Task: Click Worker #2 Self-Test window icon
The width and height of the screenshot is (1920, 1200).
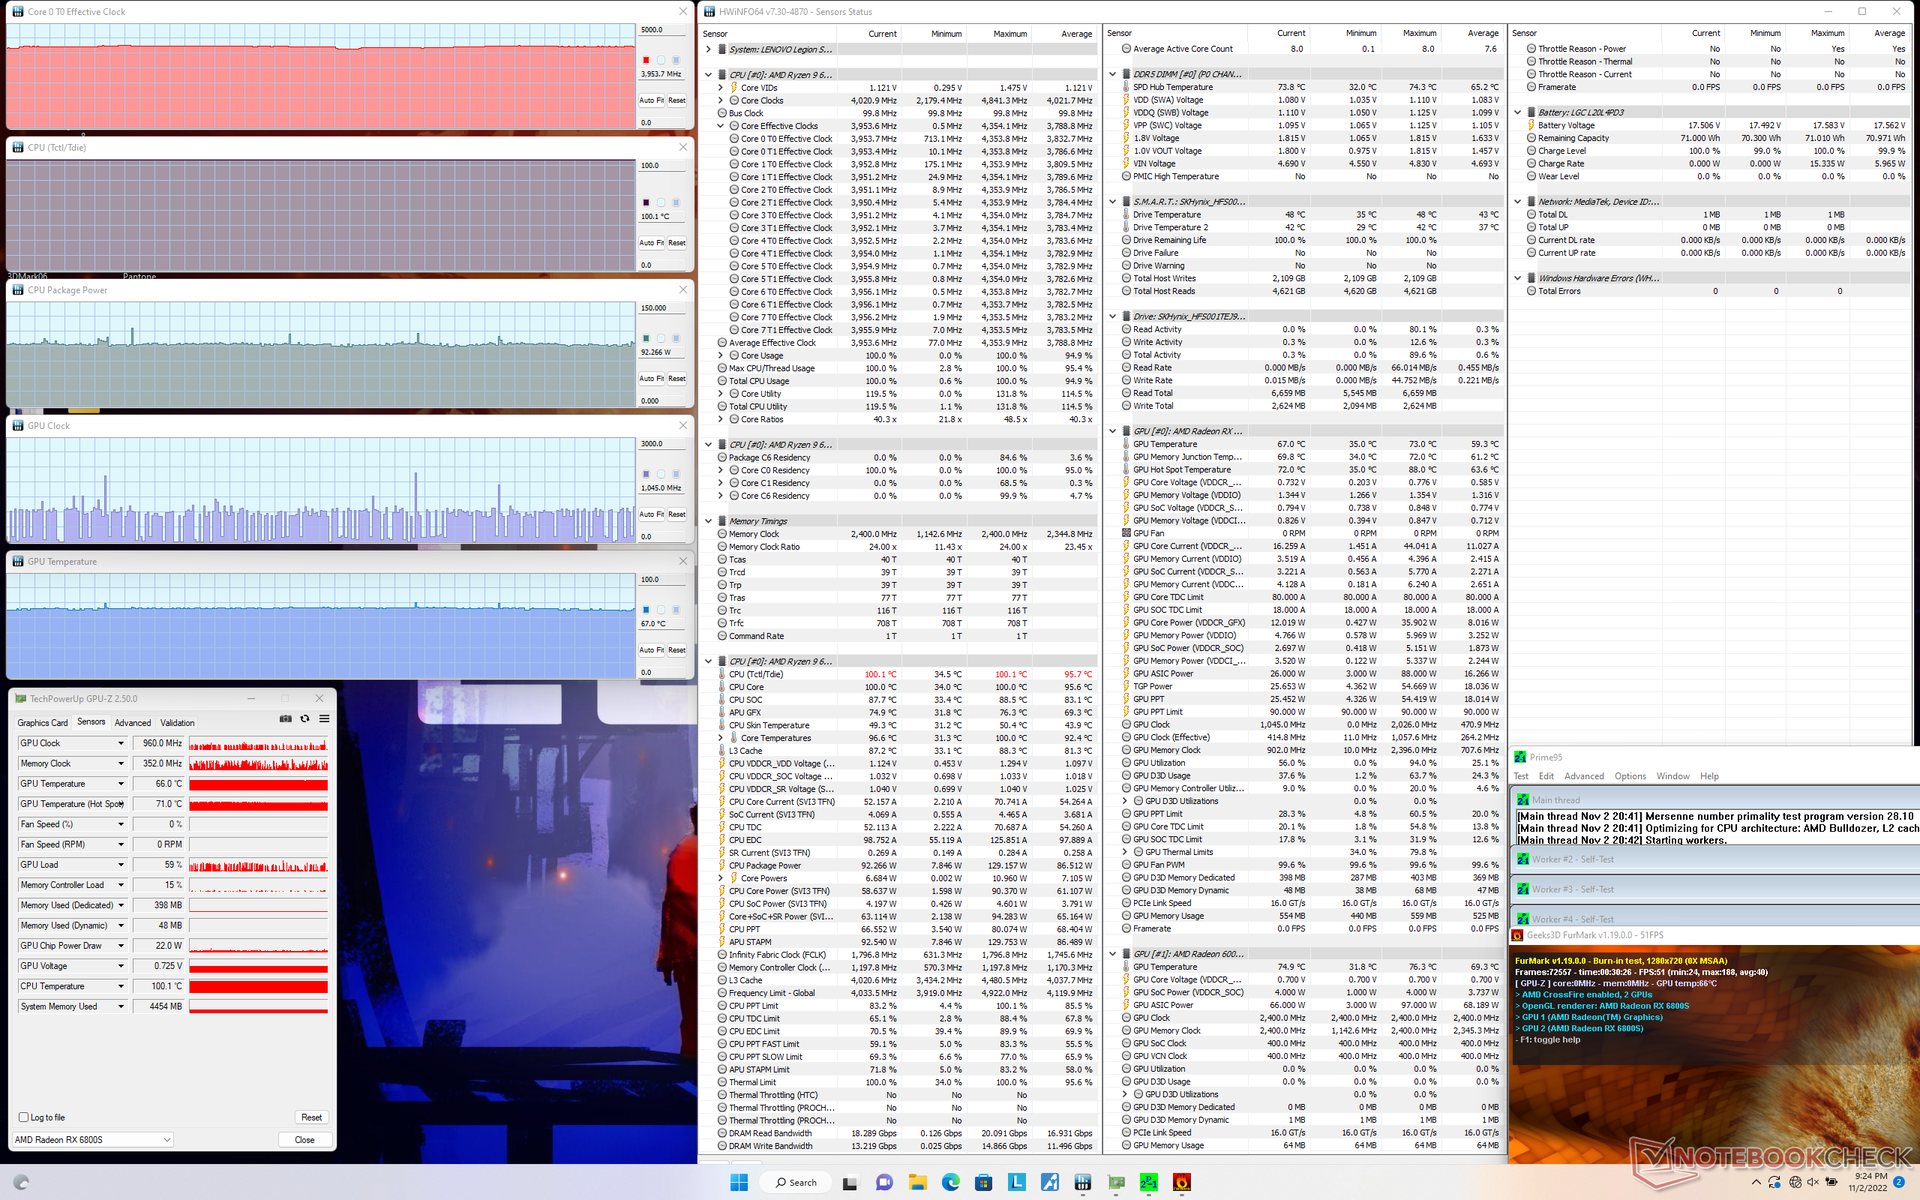Action: (x=1523, y=859)
